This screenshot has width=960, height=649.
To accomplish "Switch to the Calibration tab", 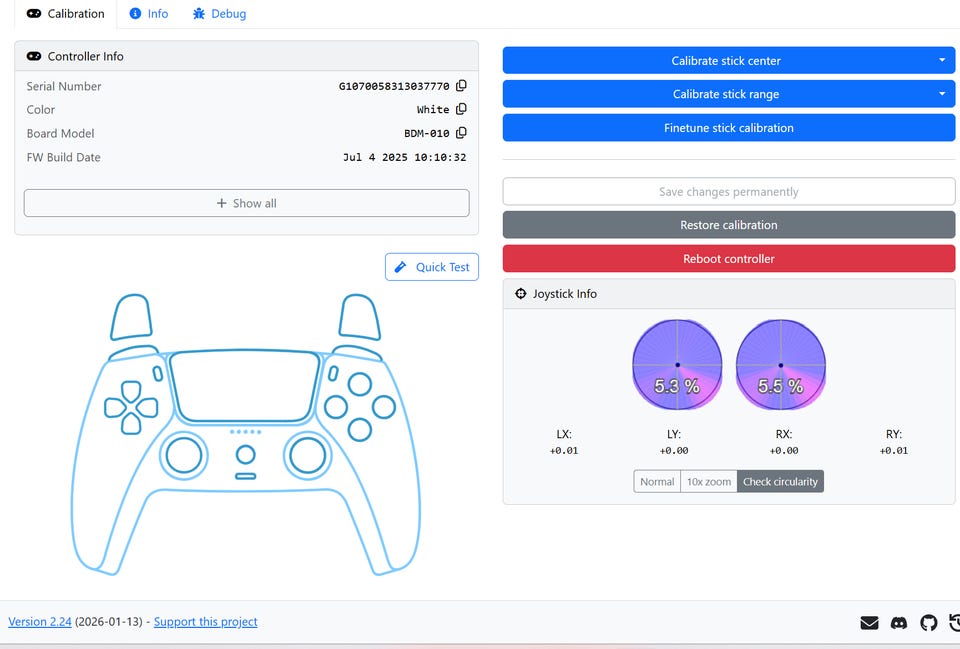I will (66, 13).
